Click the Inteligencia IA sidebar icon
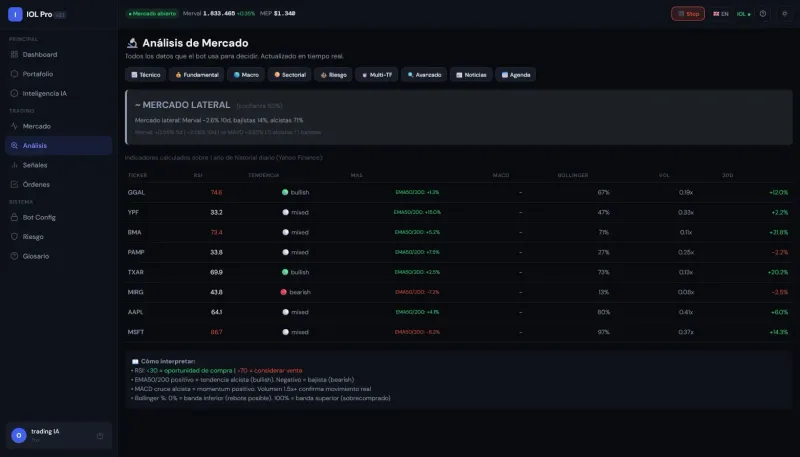Screen dimensions: 800x457 (x=14, y=93)
